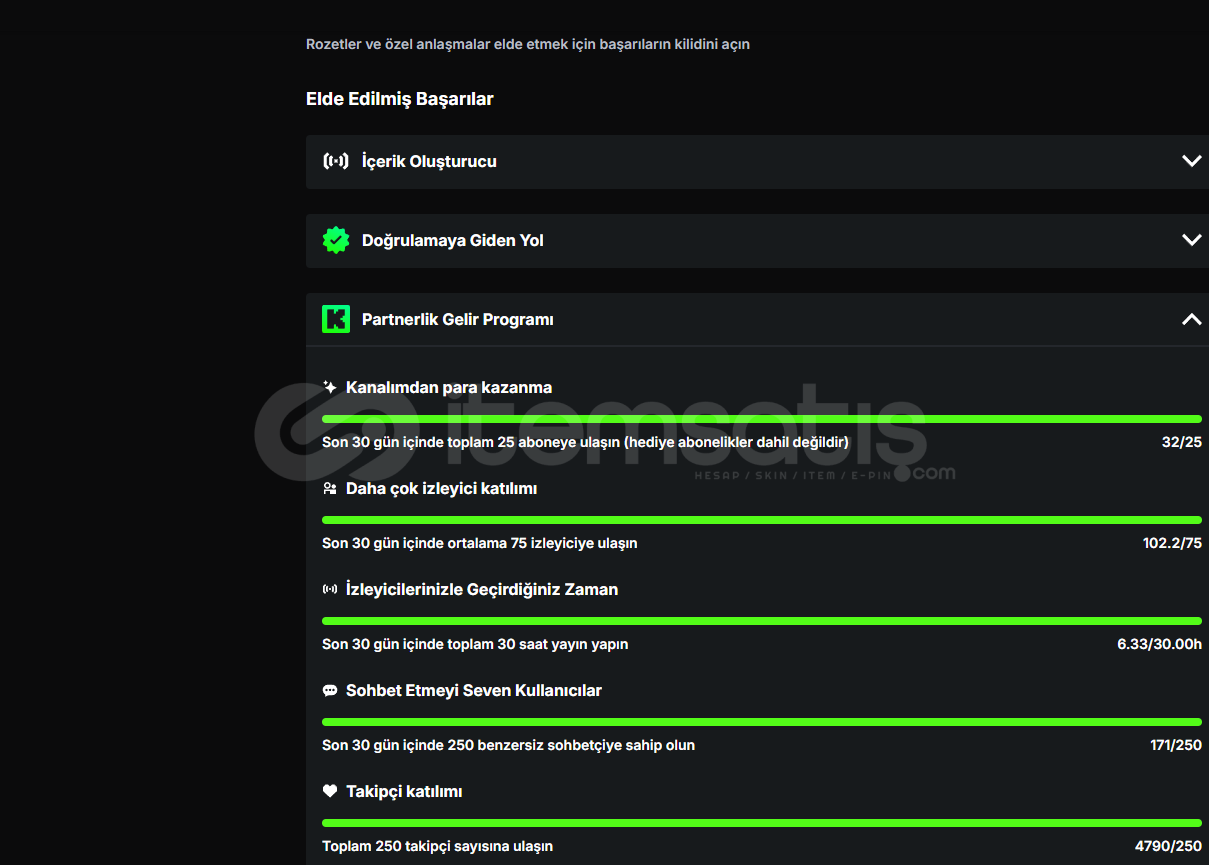
Task: Collapse the Partnerlik Gelir Programı chevron
Action: click(x=1191, y=319)
